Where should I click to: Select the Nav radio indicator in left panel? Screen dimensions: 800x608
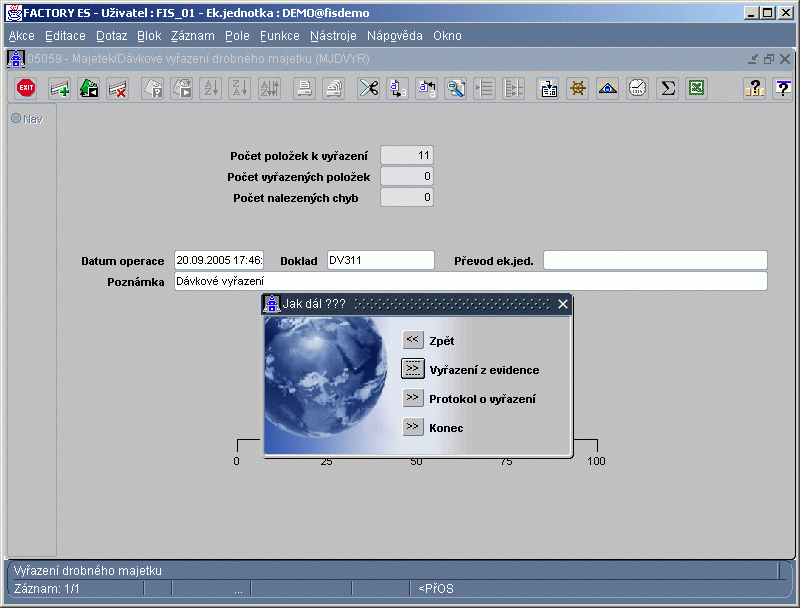pyautogui.click(x=16, y=119)
